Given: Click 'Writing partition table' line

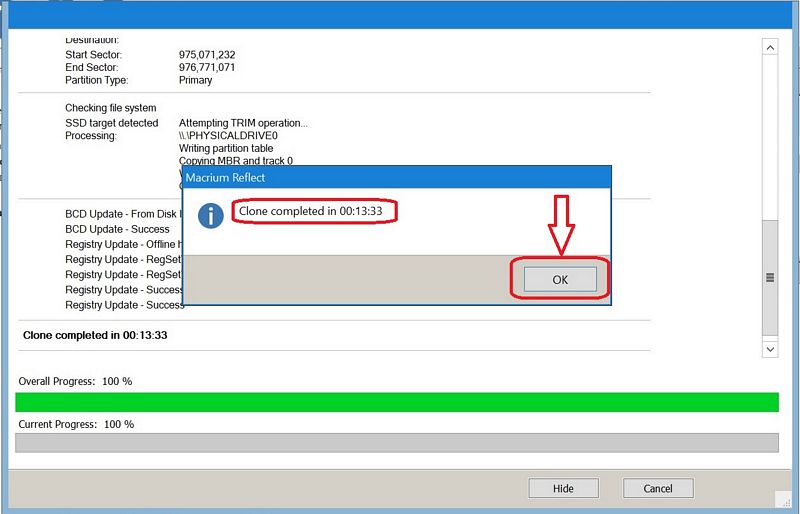Looking at the screenshot, I should click(226, 148).
